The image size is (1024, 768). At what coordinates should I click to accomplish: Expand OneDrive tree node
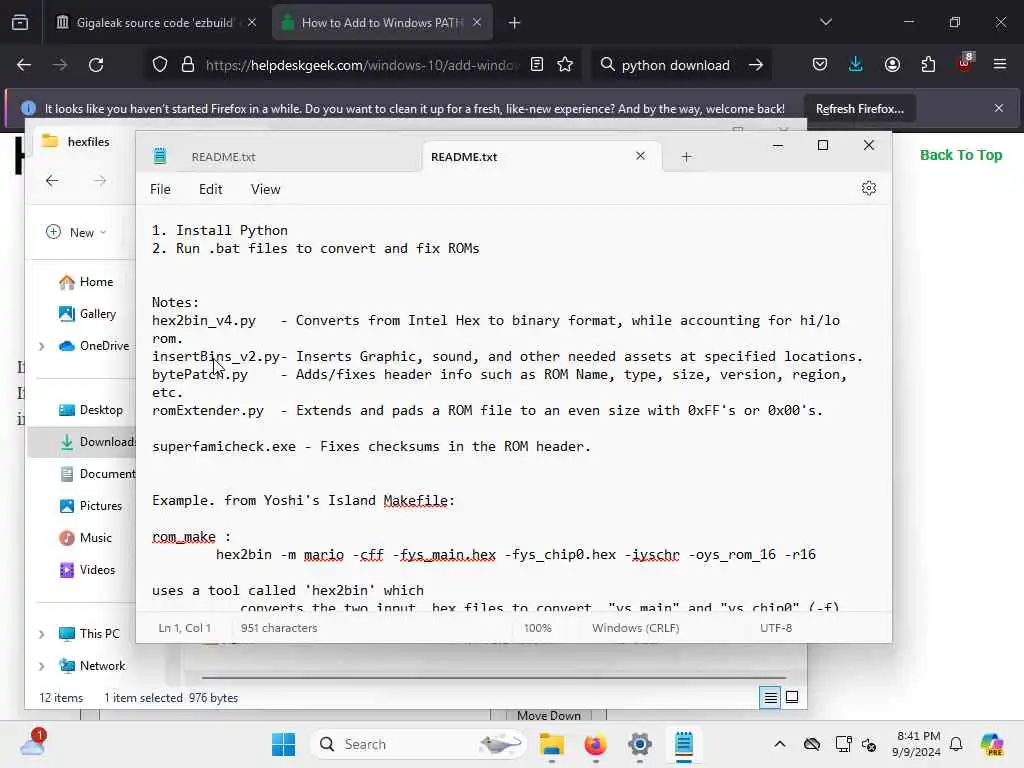pyautogui.click(x=42, y=346)
